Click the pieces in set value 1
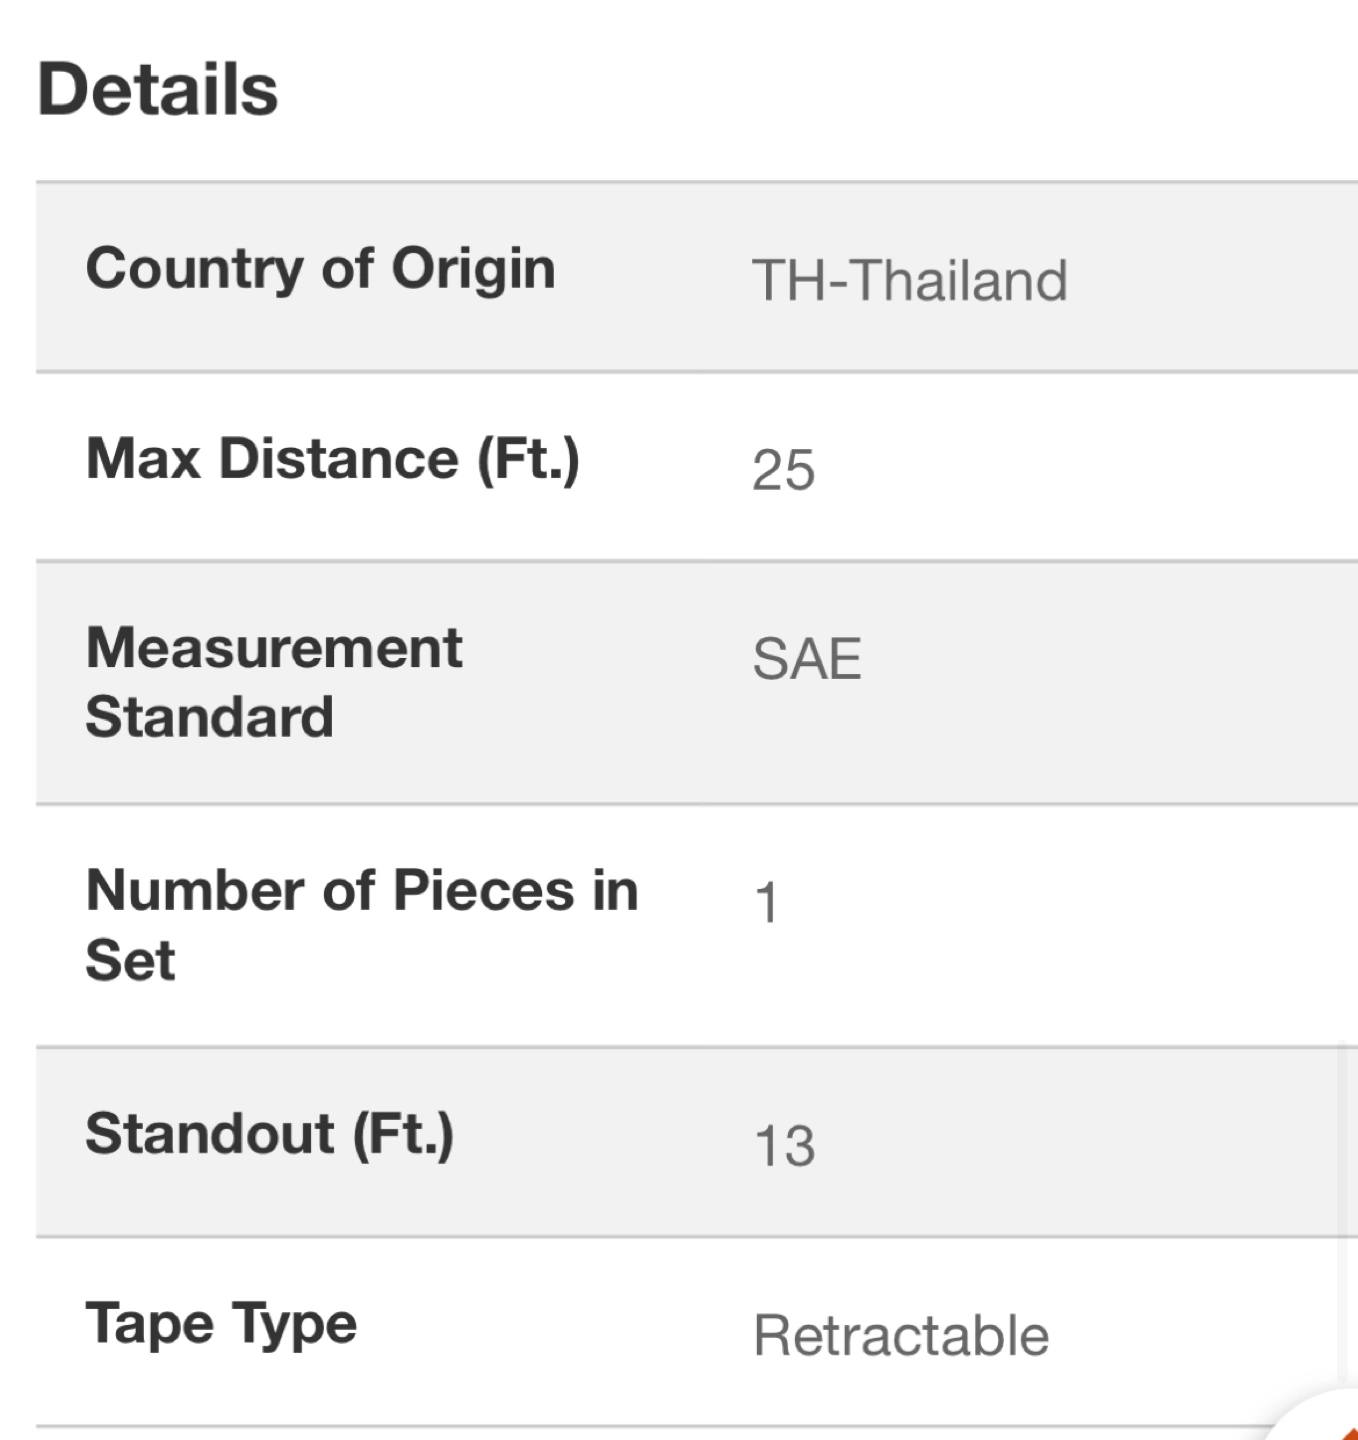Viewport: 1358px width, 1440px height. click(766, 902)
